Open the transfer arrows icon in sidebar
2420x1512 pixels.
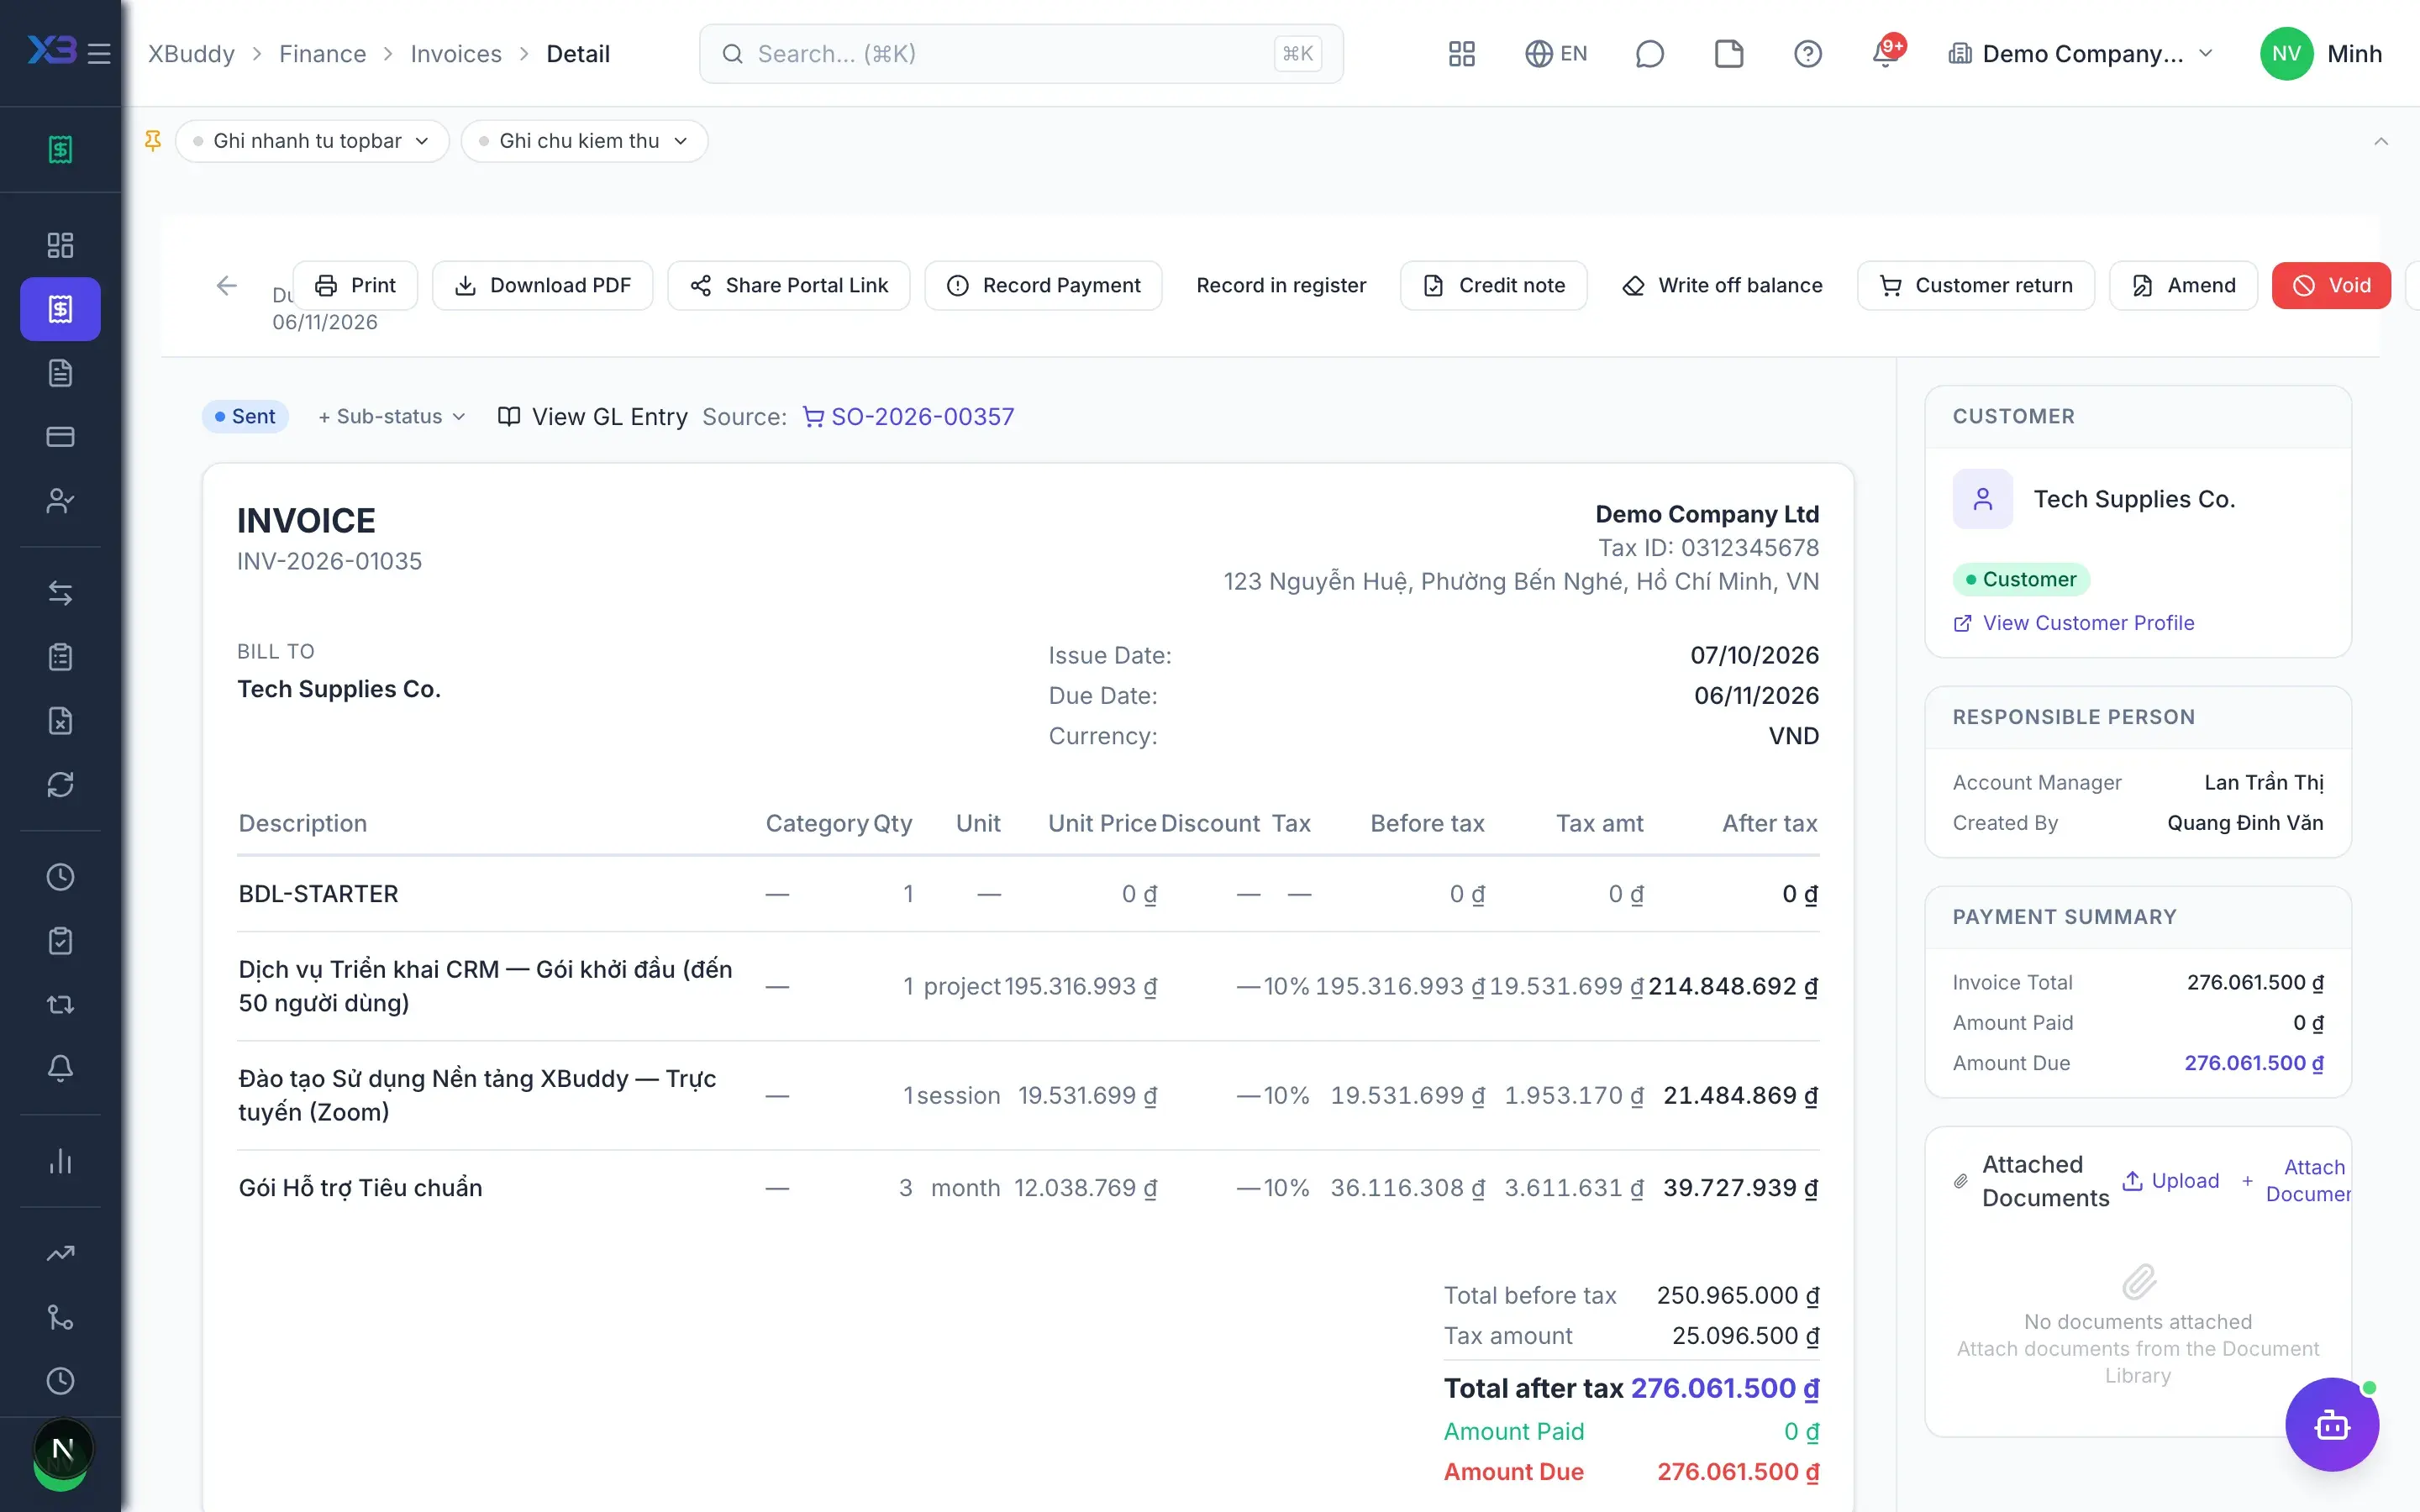click(x=60, y=593)
